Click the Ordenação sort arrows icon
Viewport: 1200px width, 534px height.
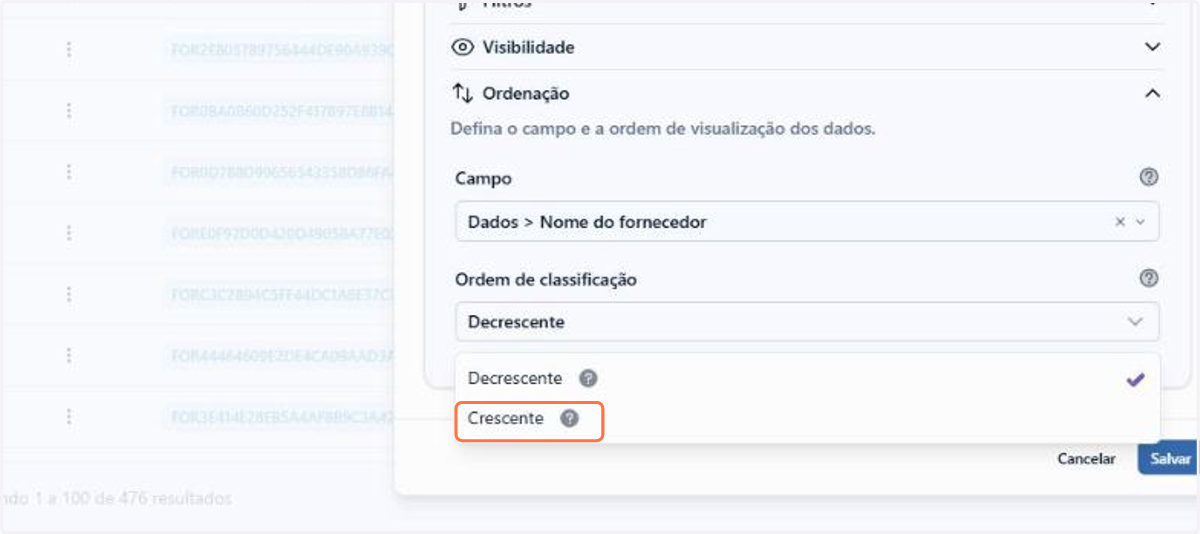462,93
